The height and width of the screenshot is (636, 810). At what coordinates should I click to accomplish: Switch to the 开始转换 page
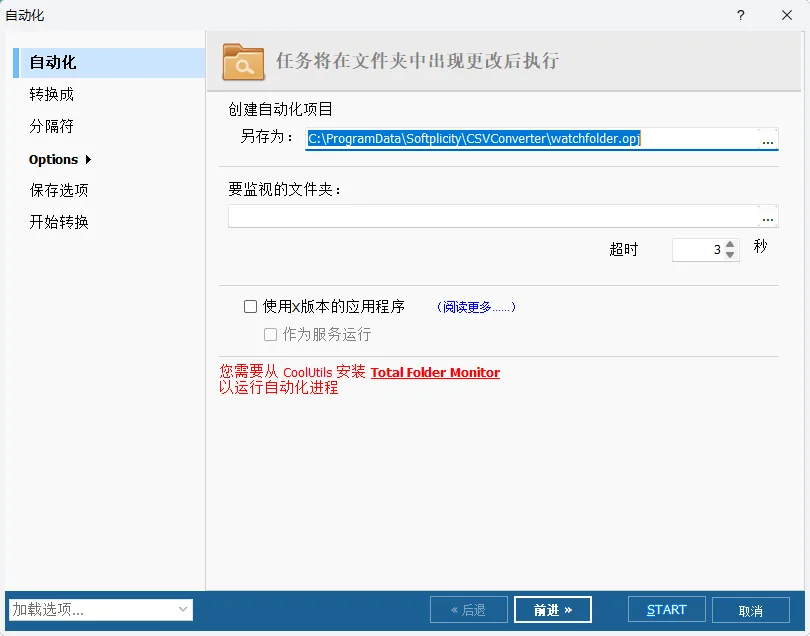click(x=59, y=222)
